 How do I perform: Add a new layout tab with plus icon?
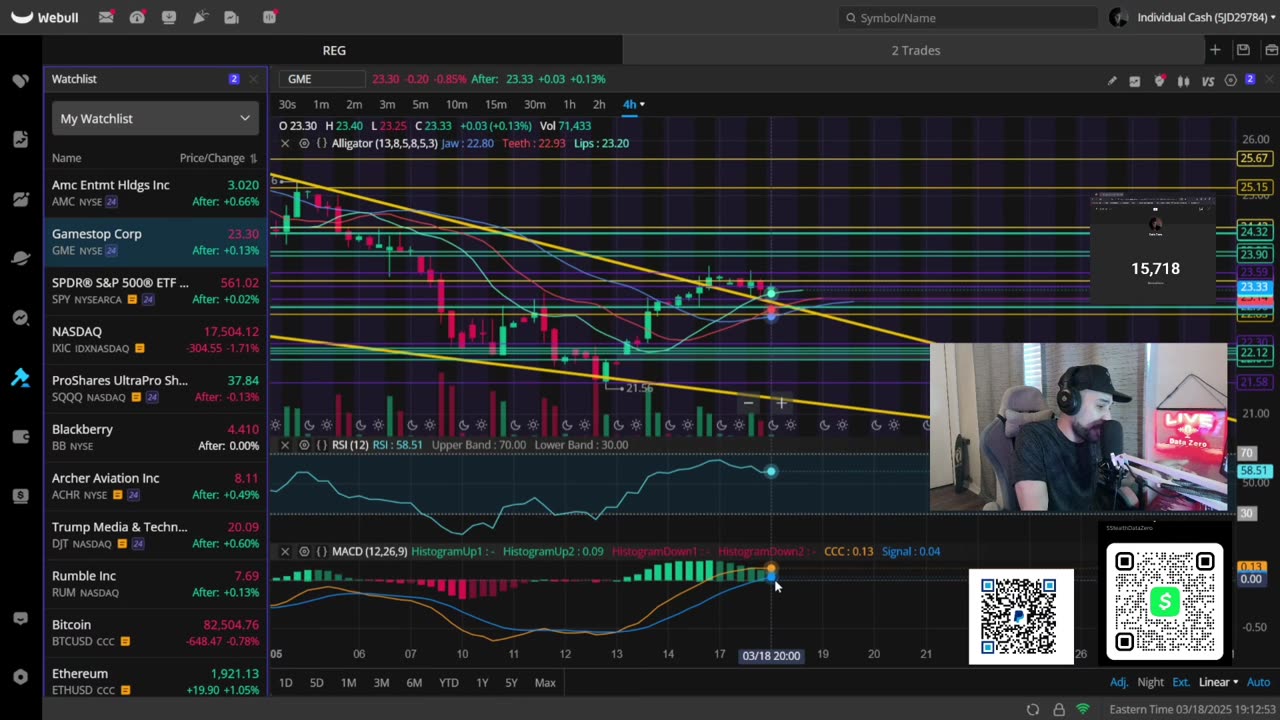(x=1215, y=50)
